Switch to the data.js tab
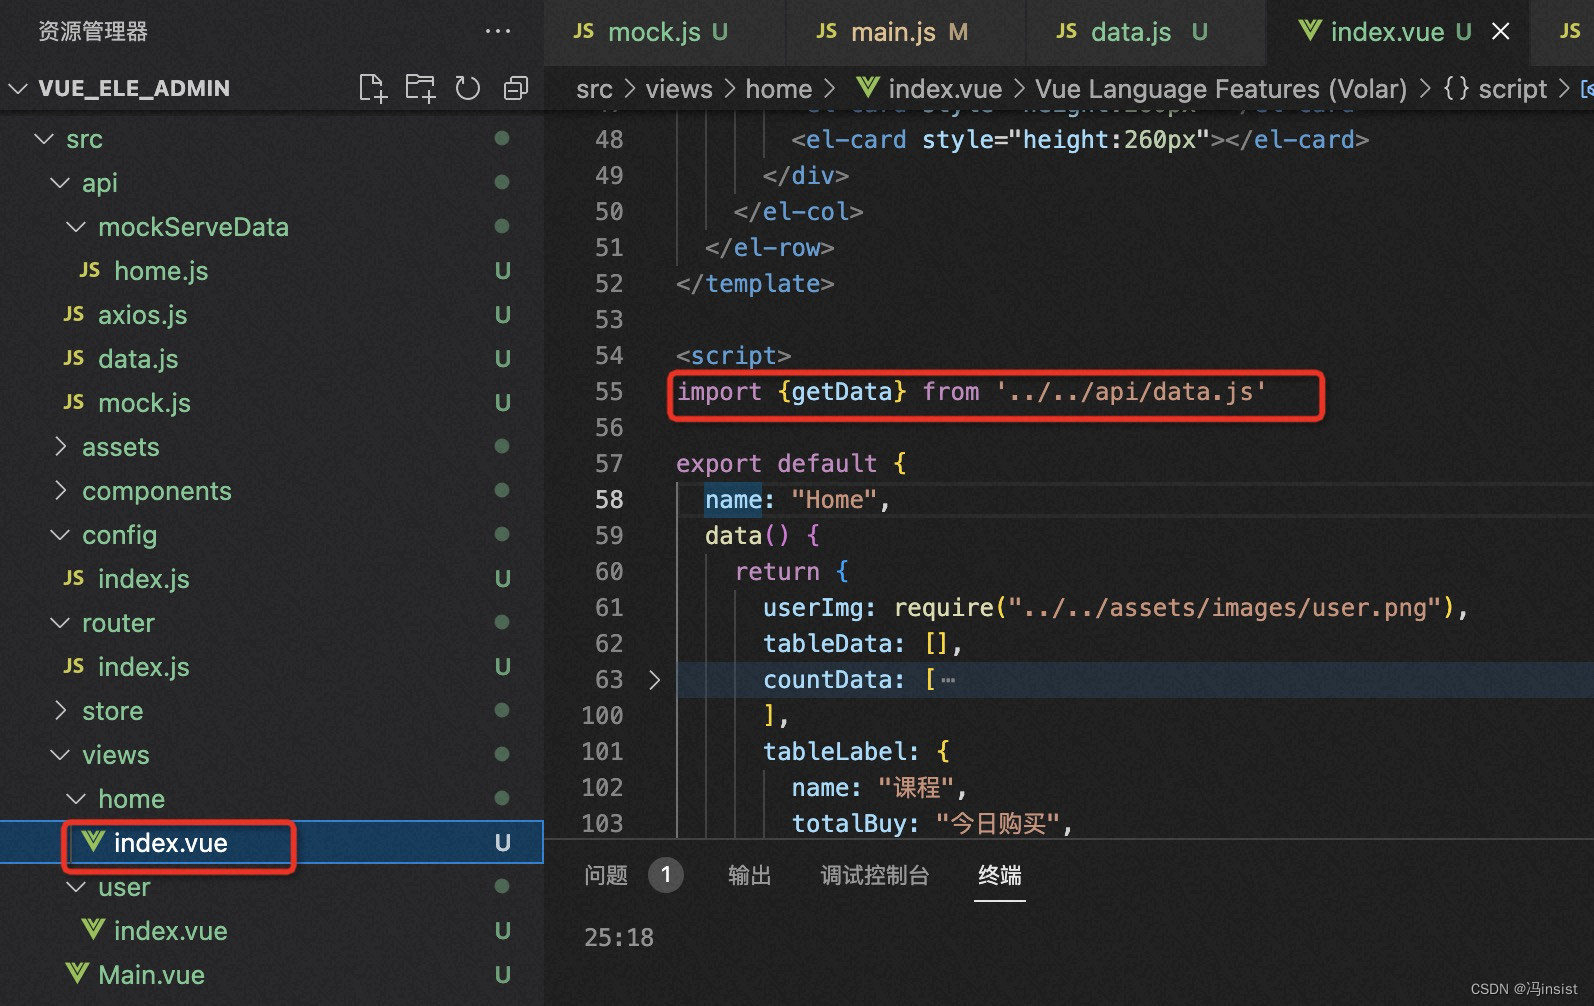 point(1146,32)
